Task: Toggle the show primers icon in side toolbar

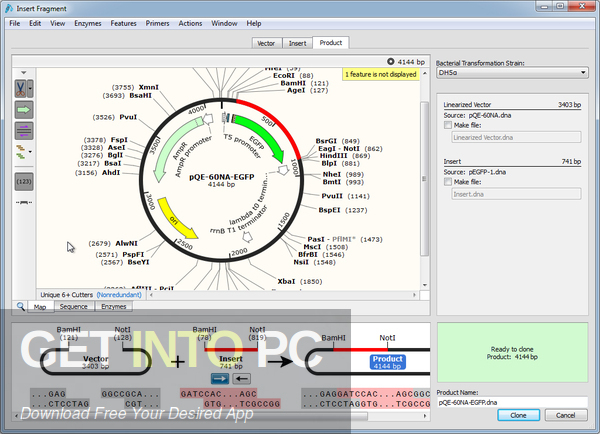Action: (x=24, y=131)
